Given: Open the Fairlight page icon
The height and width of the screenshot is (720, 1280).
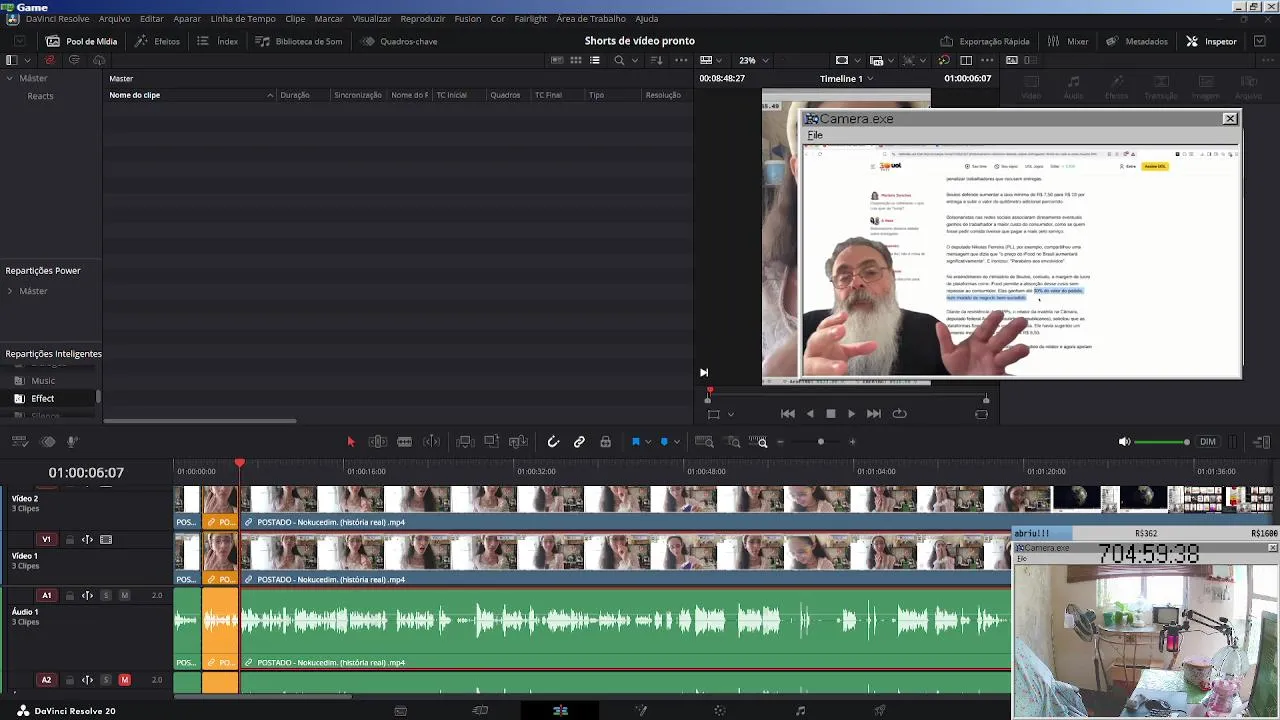Looking at the screenshot, I should 800,711.
